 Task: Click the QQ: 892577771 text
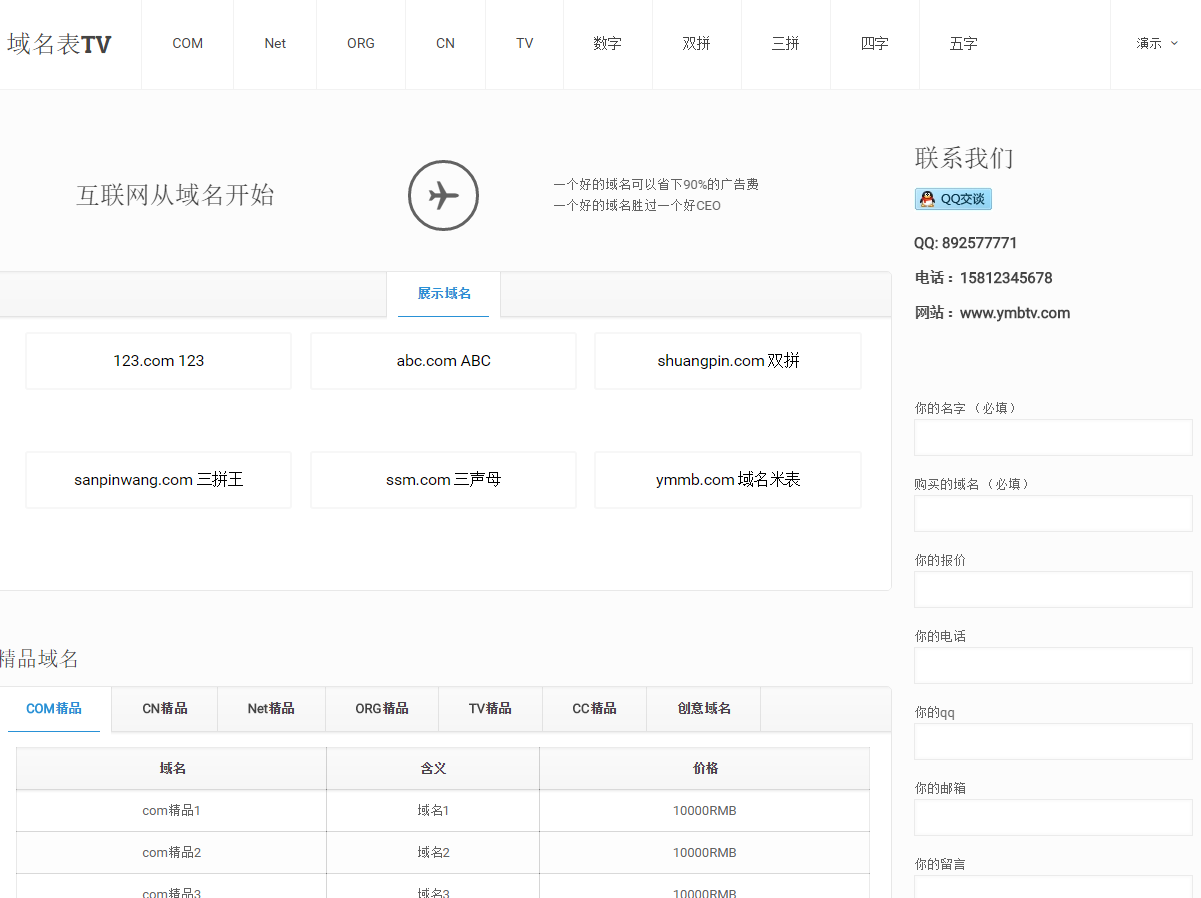pyautogui.click(x=966, y=243)
